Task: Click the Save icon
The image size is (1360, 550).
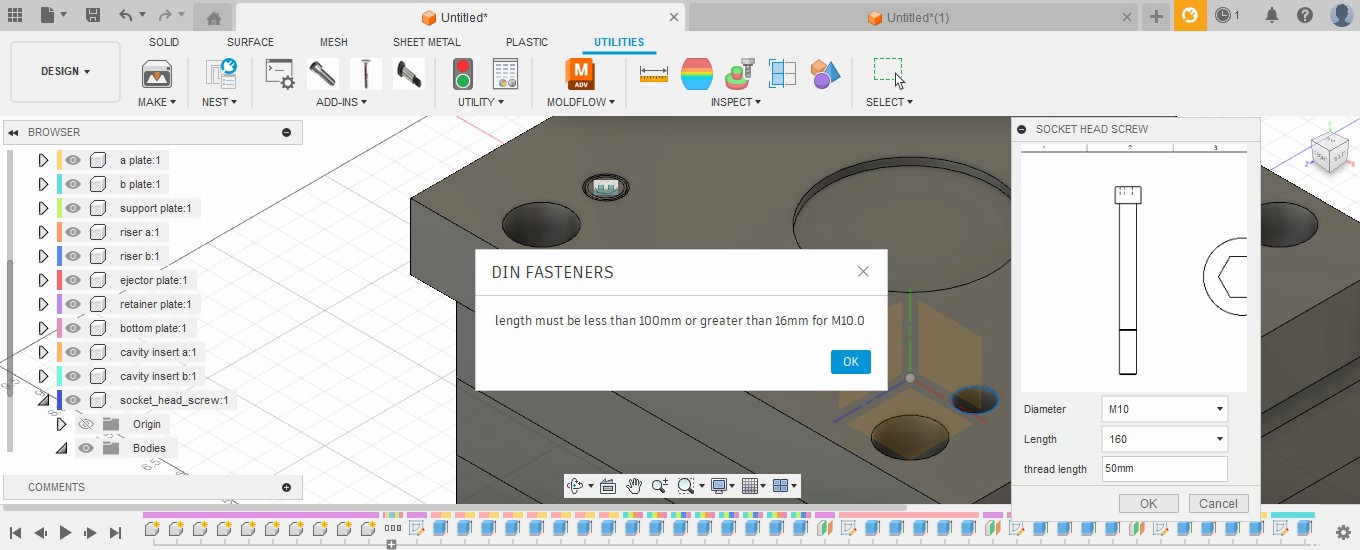Action: (92, 15)
